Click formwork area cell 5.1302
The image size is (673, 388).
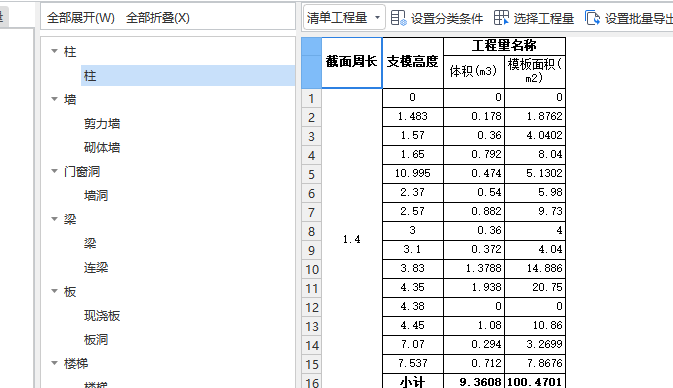point(535,174)
